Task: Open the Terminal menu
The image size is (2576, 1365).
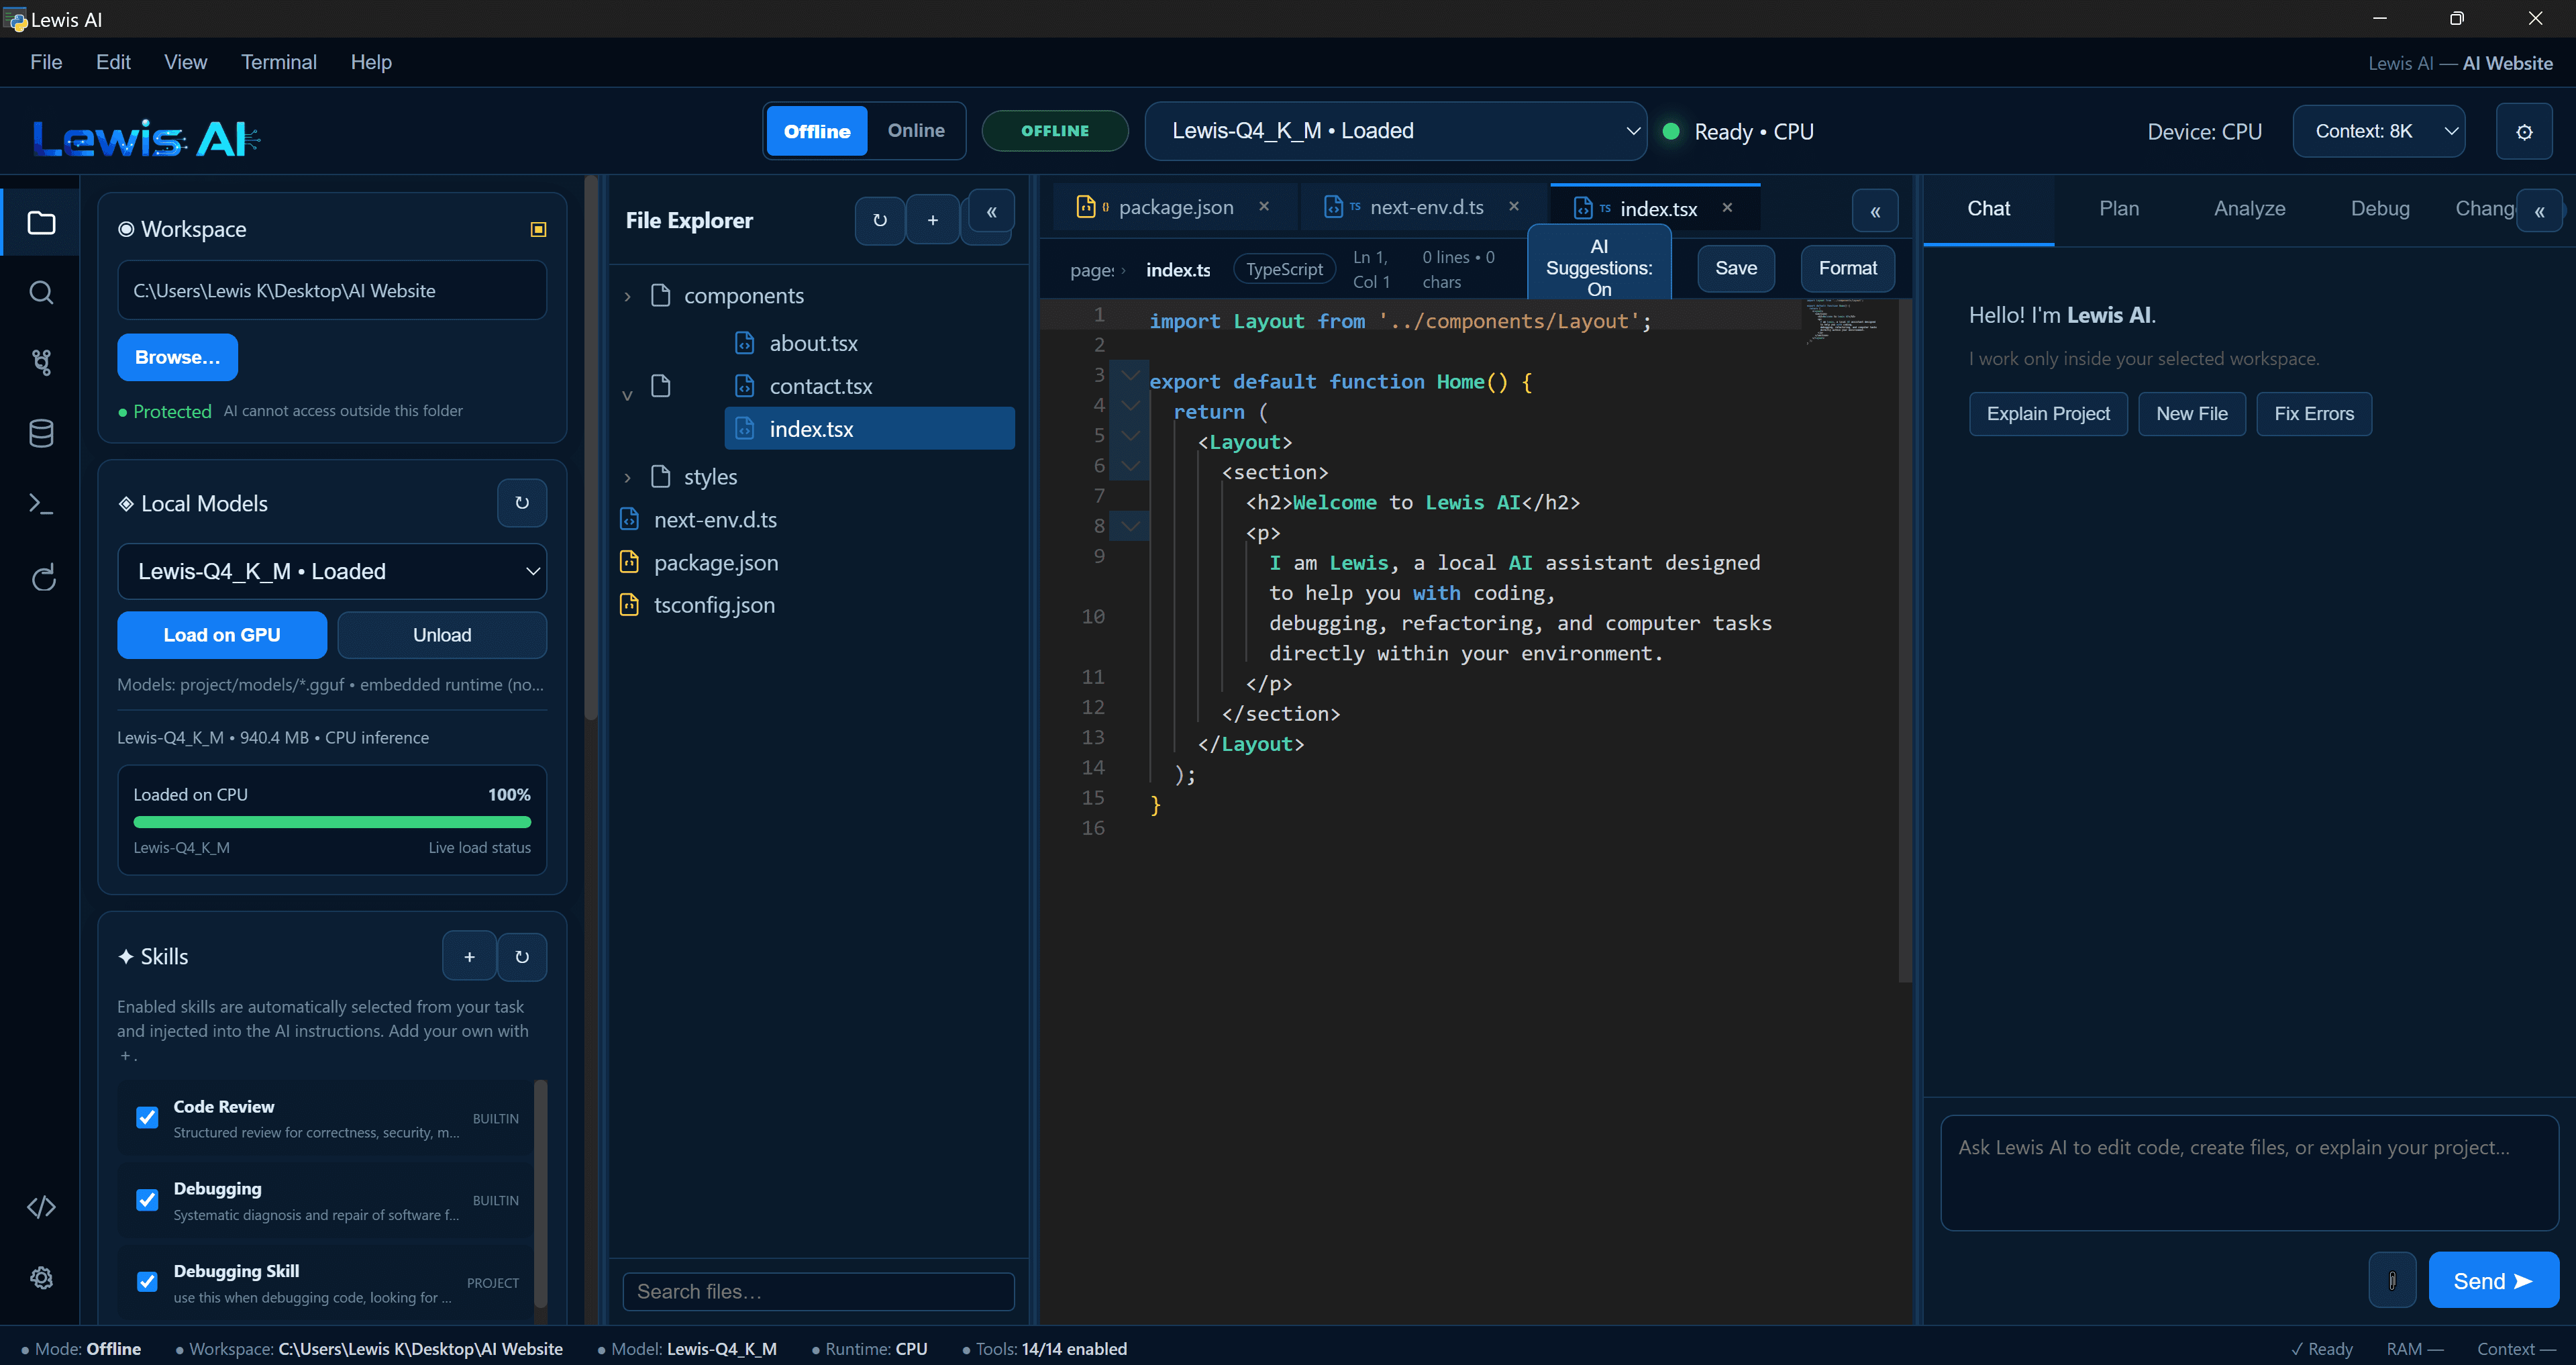Action: (x=279, y=62)
